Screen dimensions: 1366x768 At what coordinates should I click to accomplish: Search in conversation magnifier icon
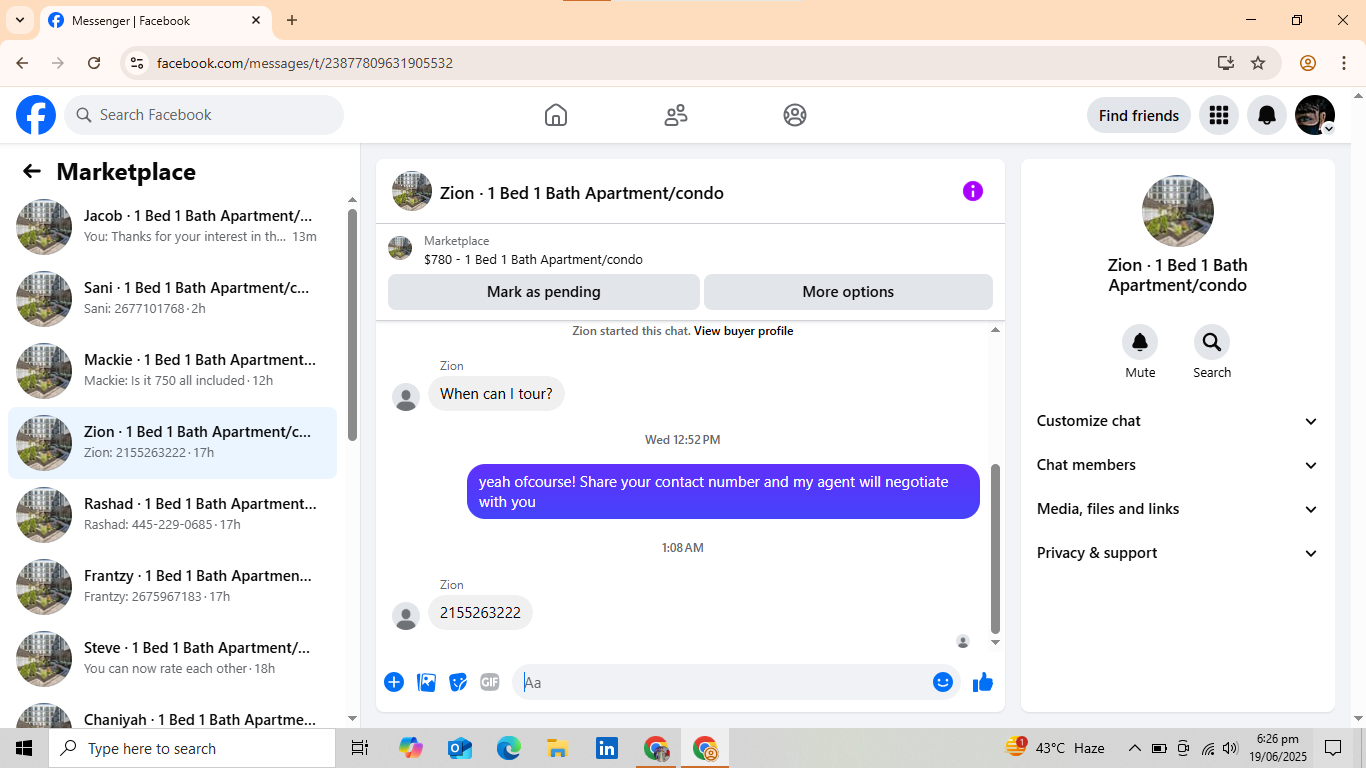coord(1212,342)
